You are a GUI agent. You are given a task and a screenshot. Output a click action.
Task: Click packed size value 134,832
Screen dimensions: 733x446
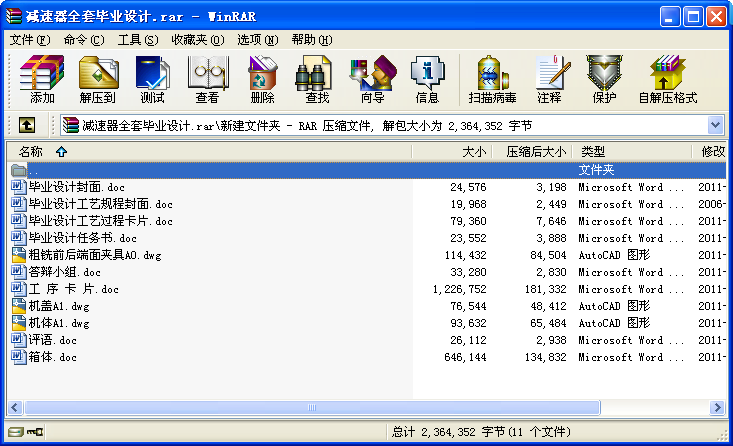[546, 357]
